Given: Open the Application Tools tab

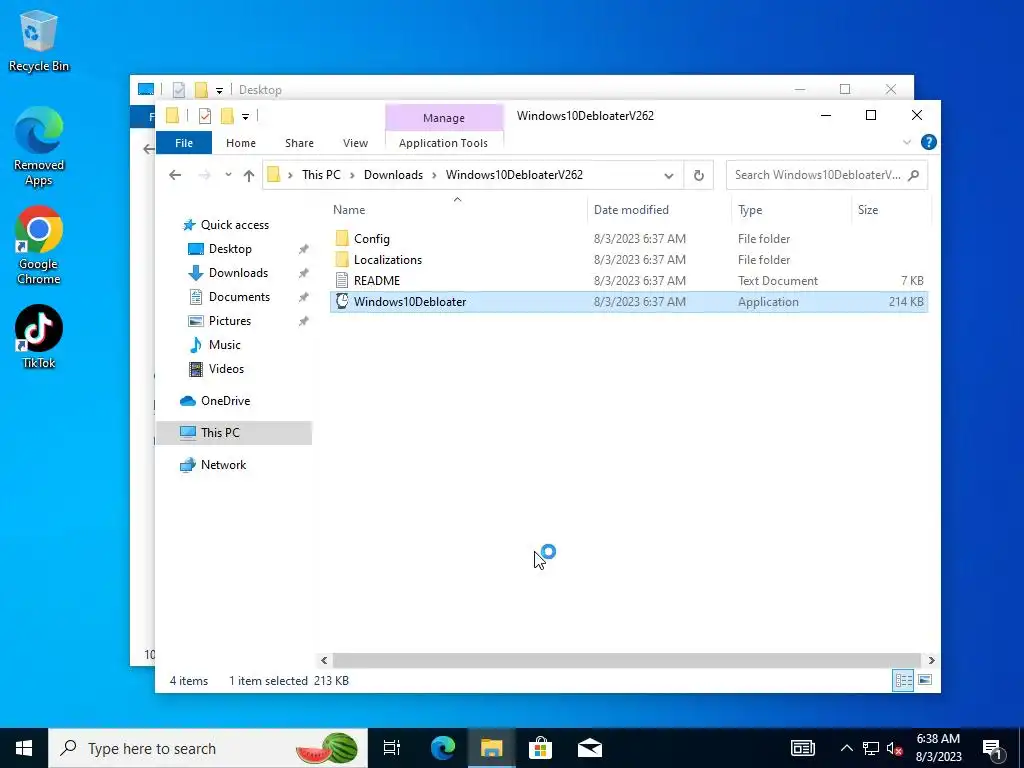Looking at the screenshot, I should pyautogui.click(x=443, y=142).
